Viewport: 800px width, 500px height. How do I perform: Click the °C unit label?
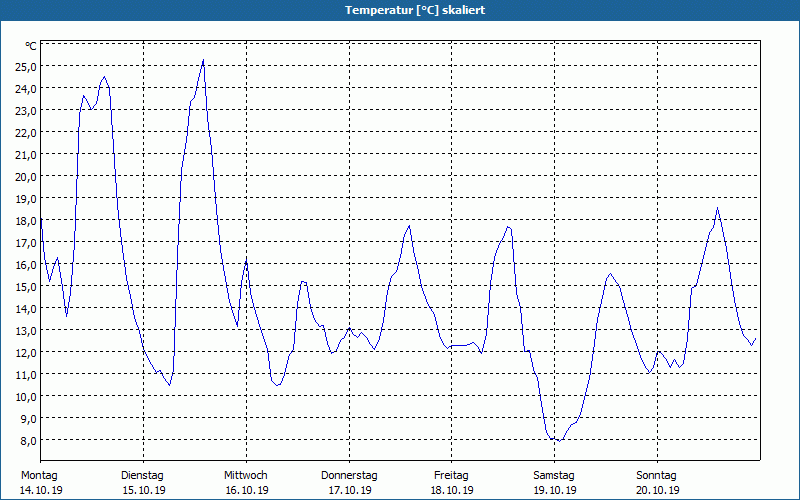[x=31, y=46]
